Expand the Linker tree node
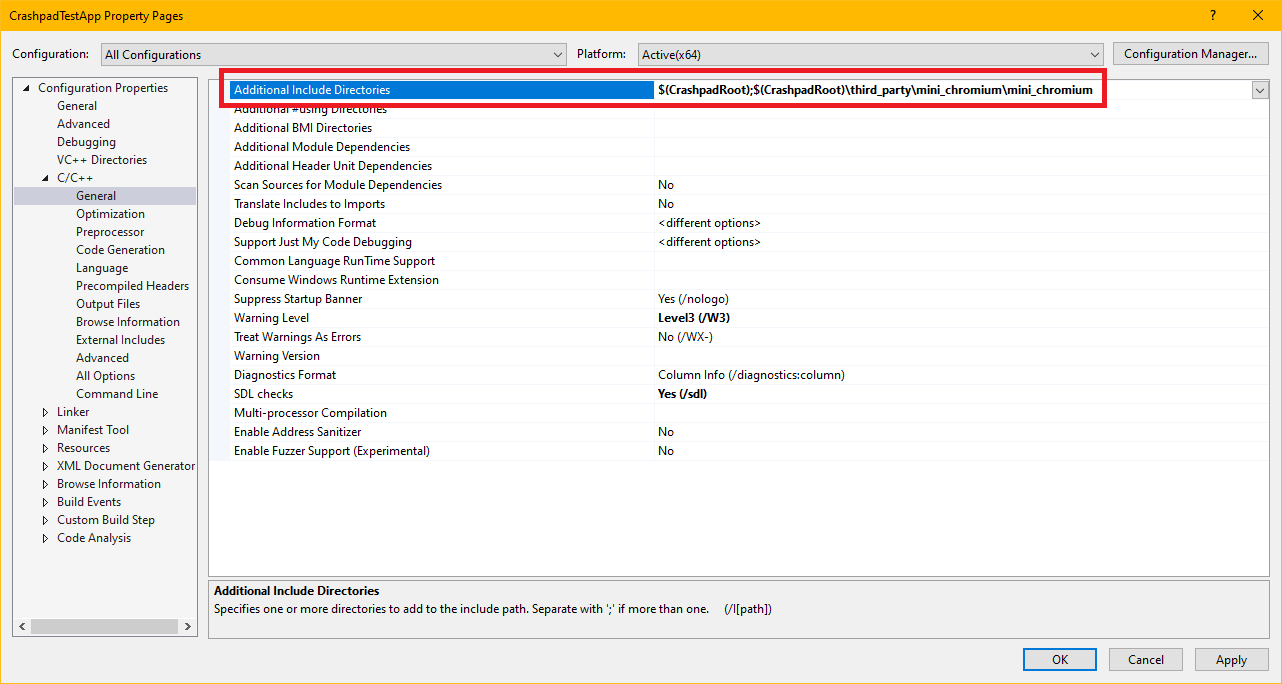Screen dimensions: 1282x684 coord(45,412)
